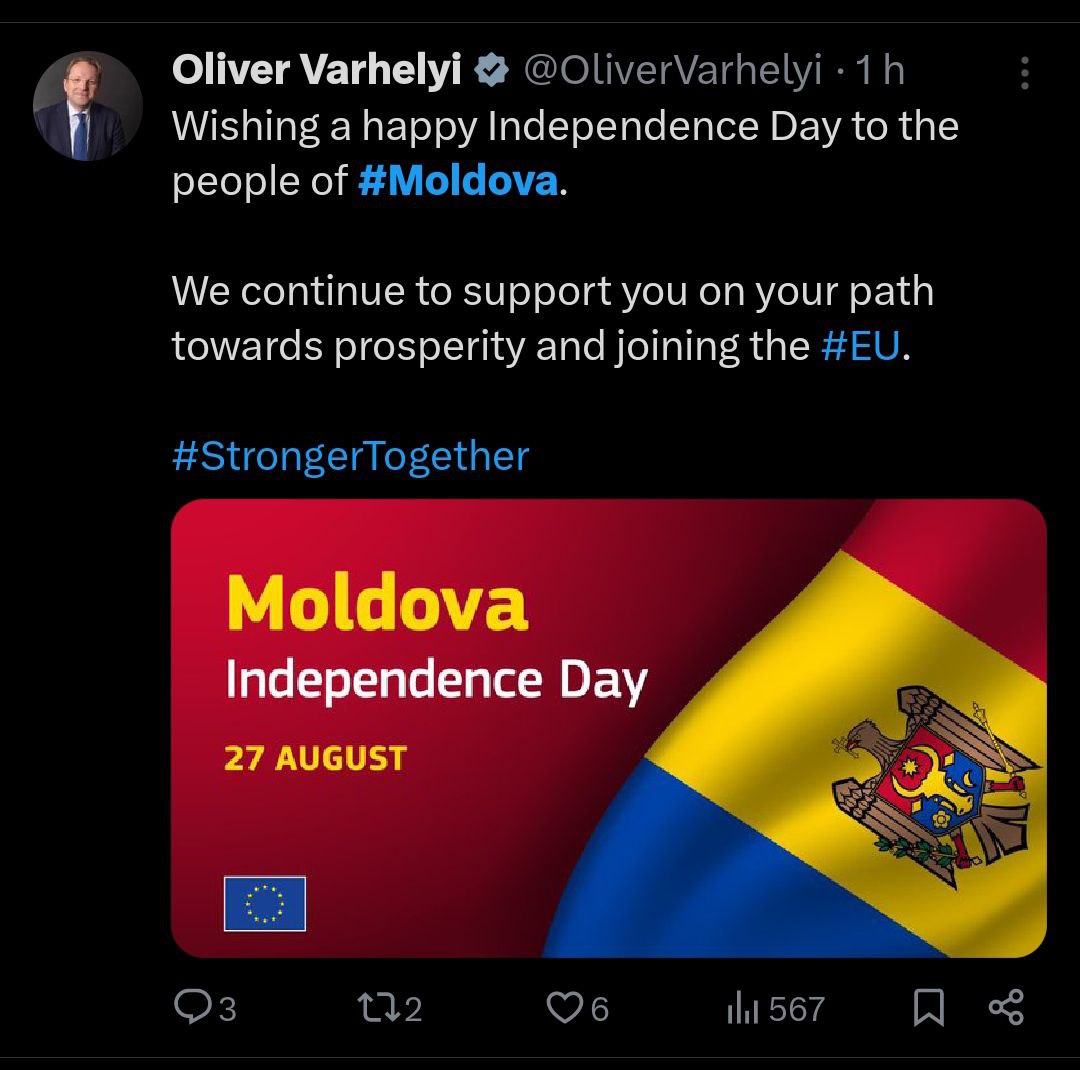Click the "27 AUGUST" date on the image
Viewport: 1080px width, 1070px height.
[315, 758]
